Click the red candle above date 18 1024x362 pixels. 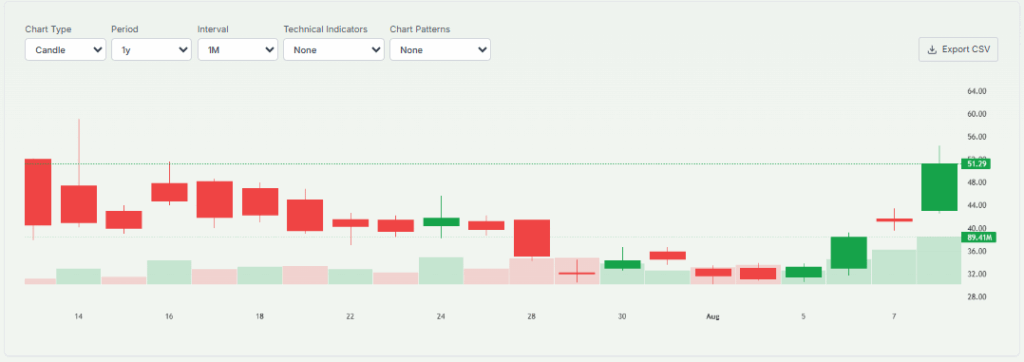pyautogui.click(x=260, y=201)
